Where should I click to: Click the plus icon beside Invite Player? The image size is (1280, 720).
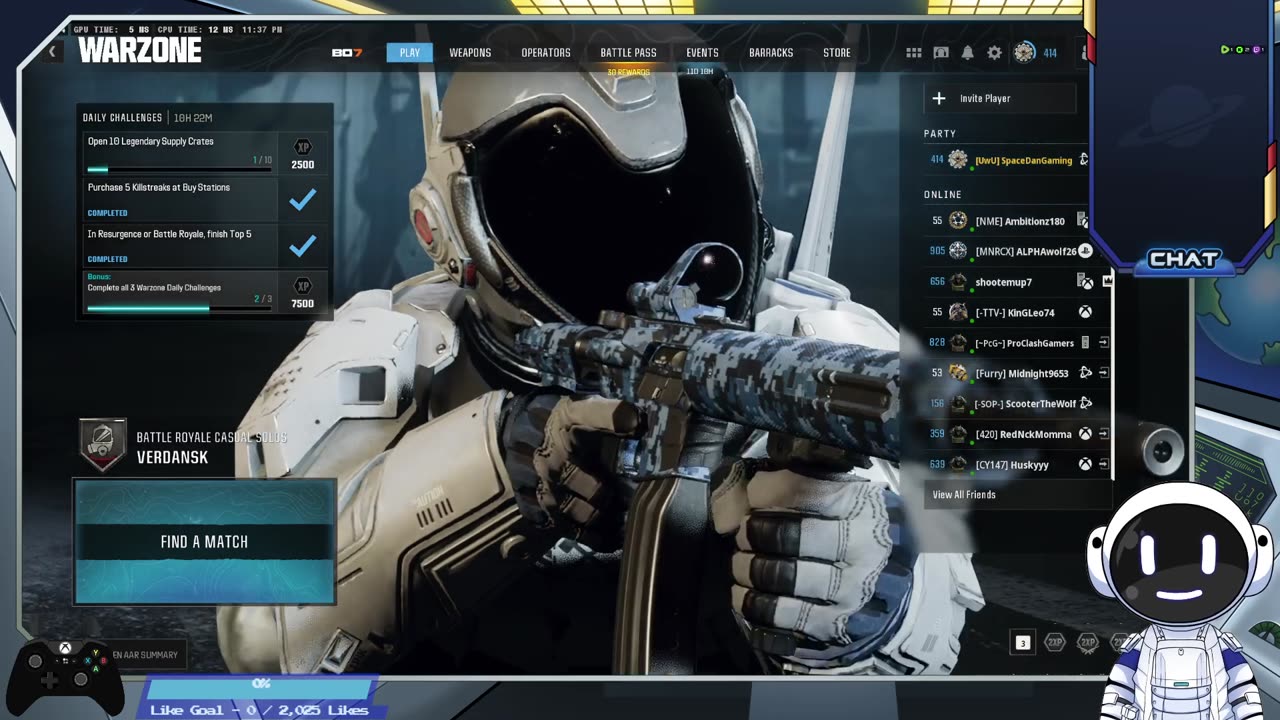click(939, 98)
